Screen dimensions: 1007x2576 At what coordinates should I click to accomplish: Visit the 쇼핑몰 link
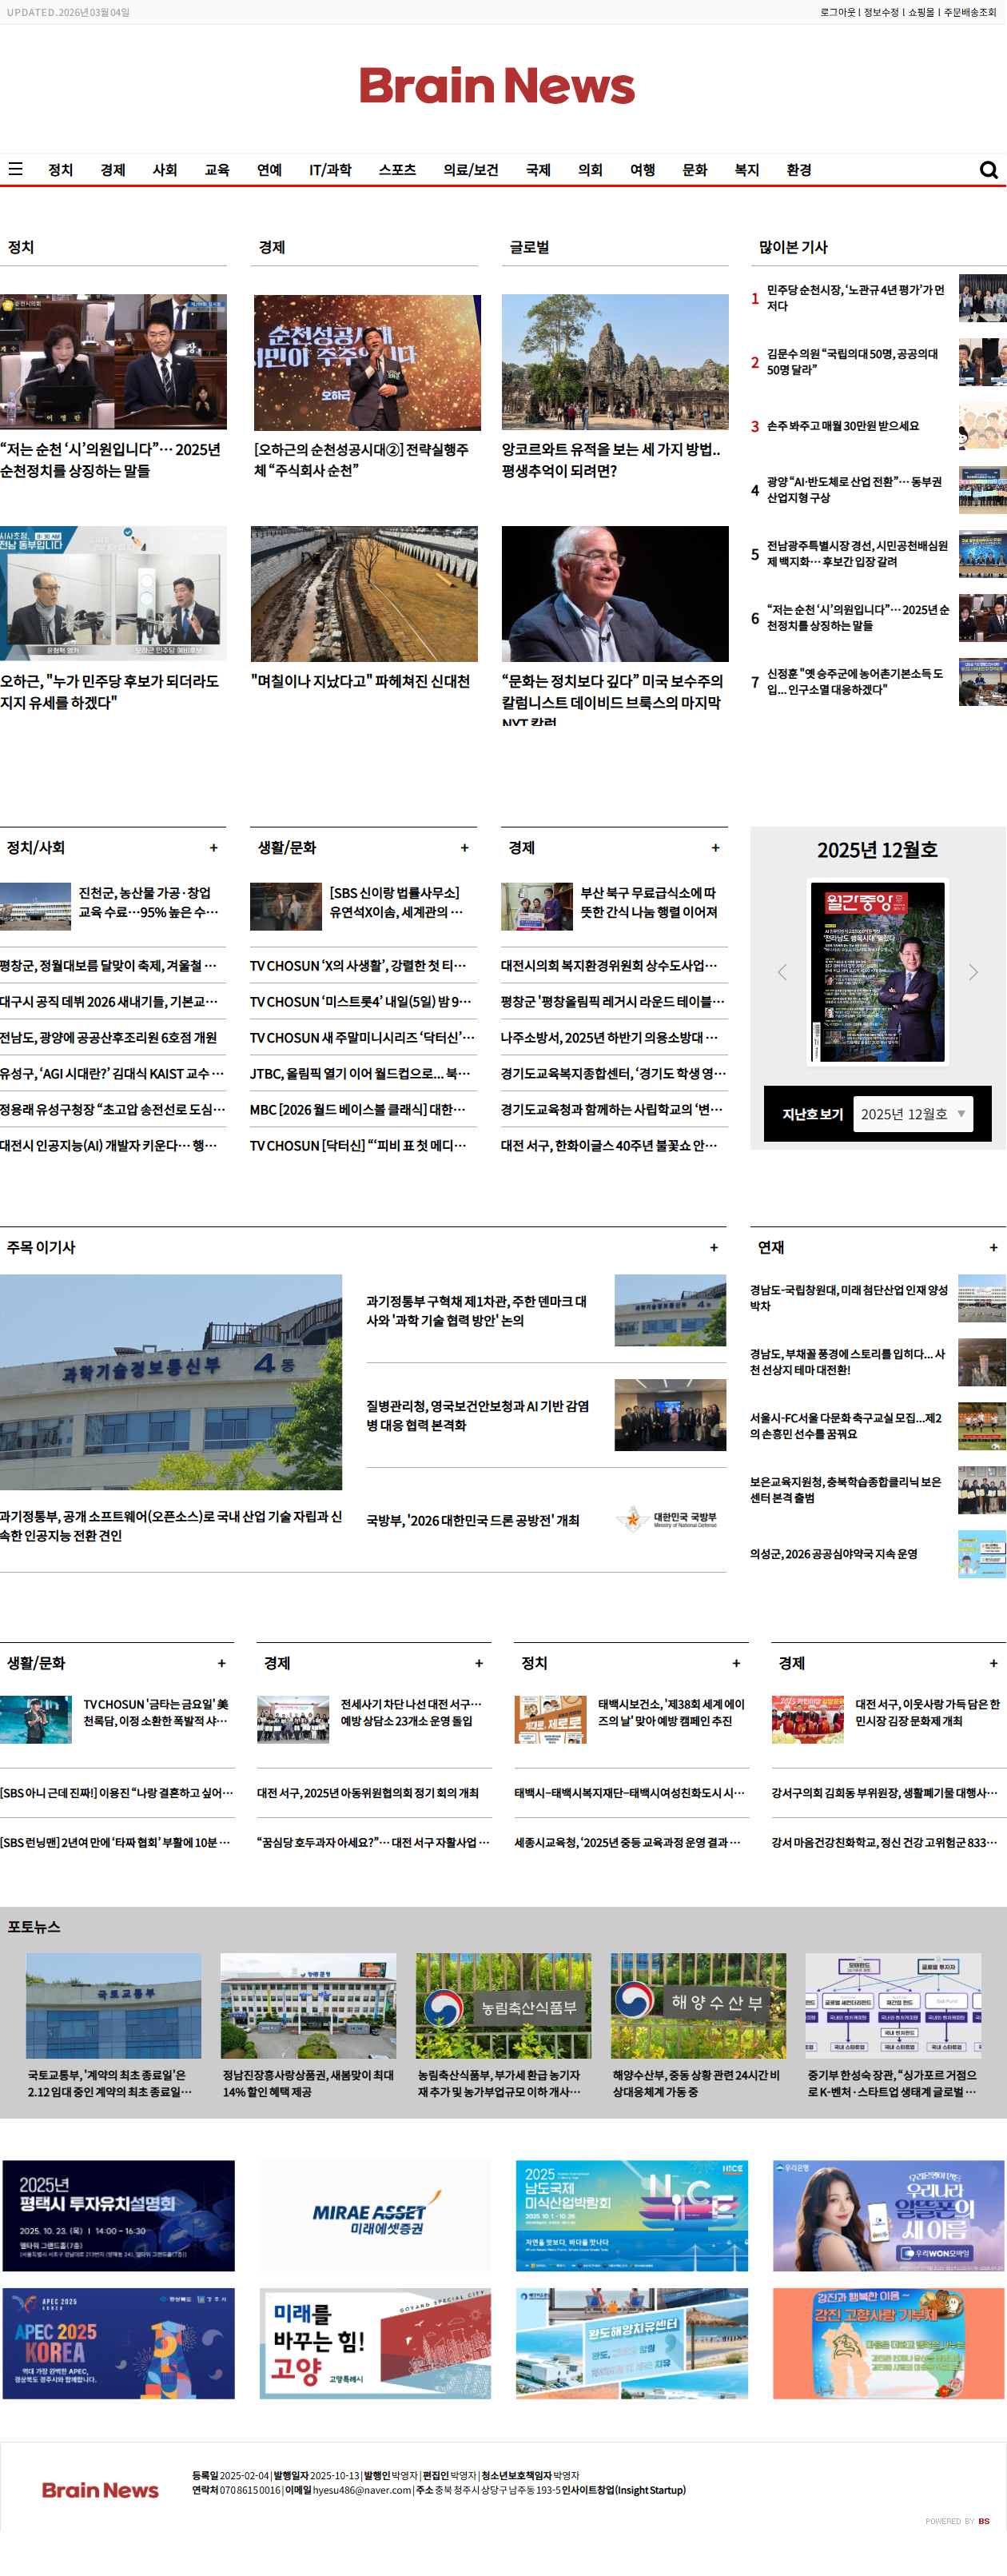point(921,12)
